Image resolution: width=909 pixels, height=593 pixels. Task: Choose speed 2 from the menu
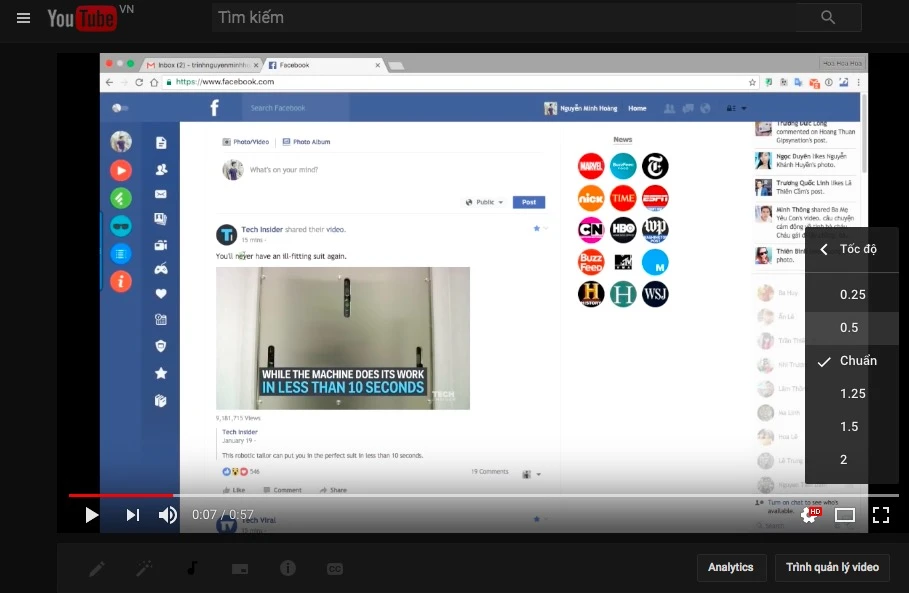pyautogui.click(x=843, y=459)
